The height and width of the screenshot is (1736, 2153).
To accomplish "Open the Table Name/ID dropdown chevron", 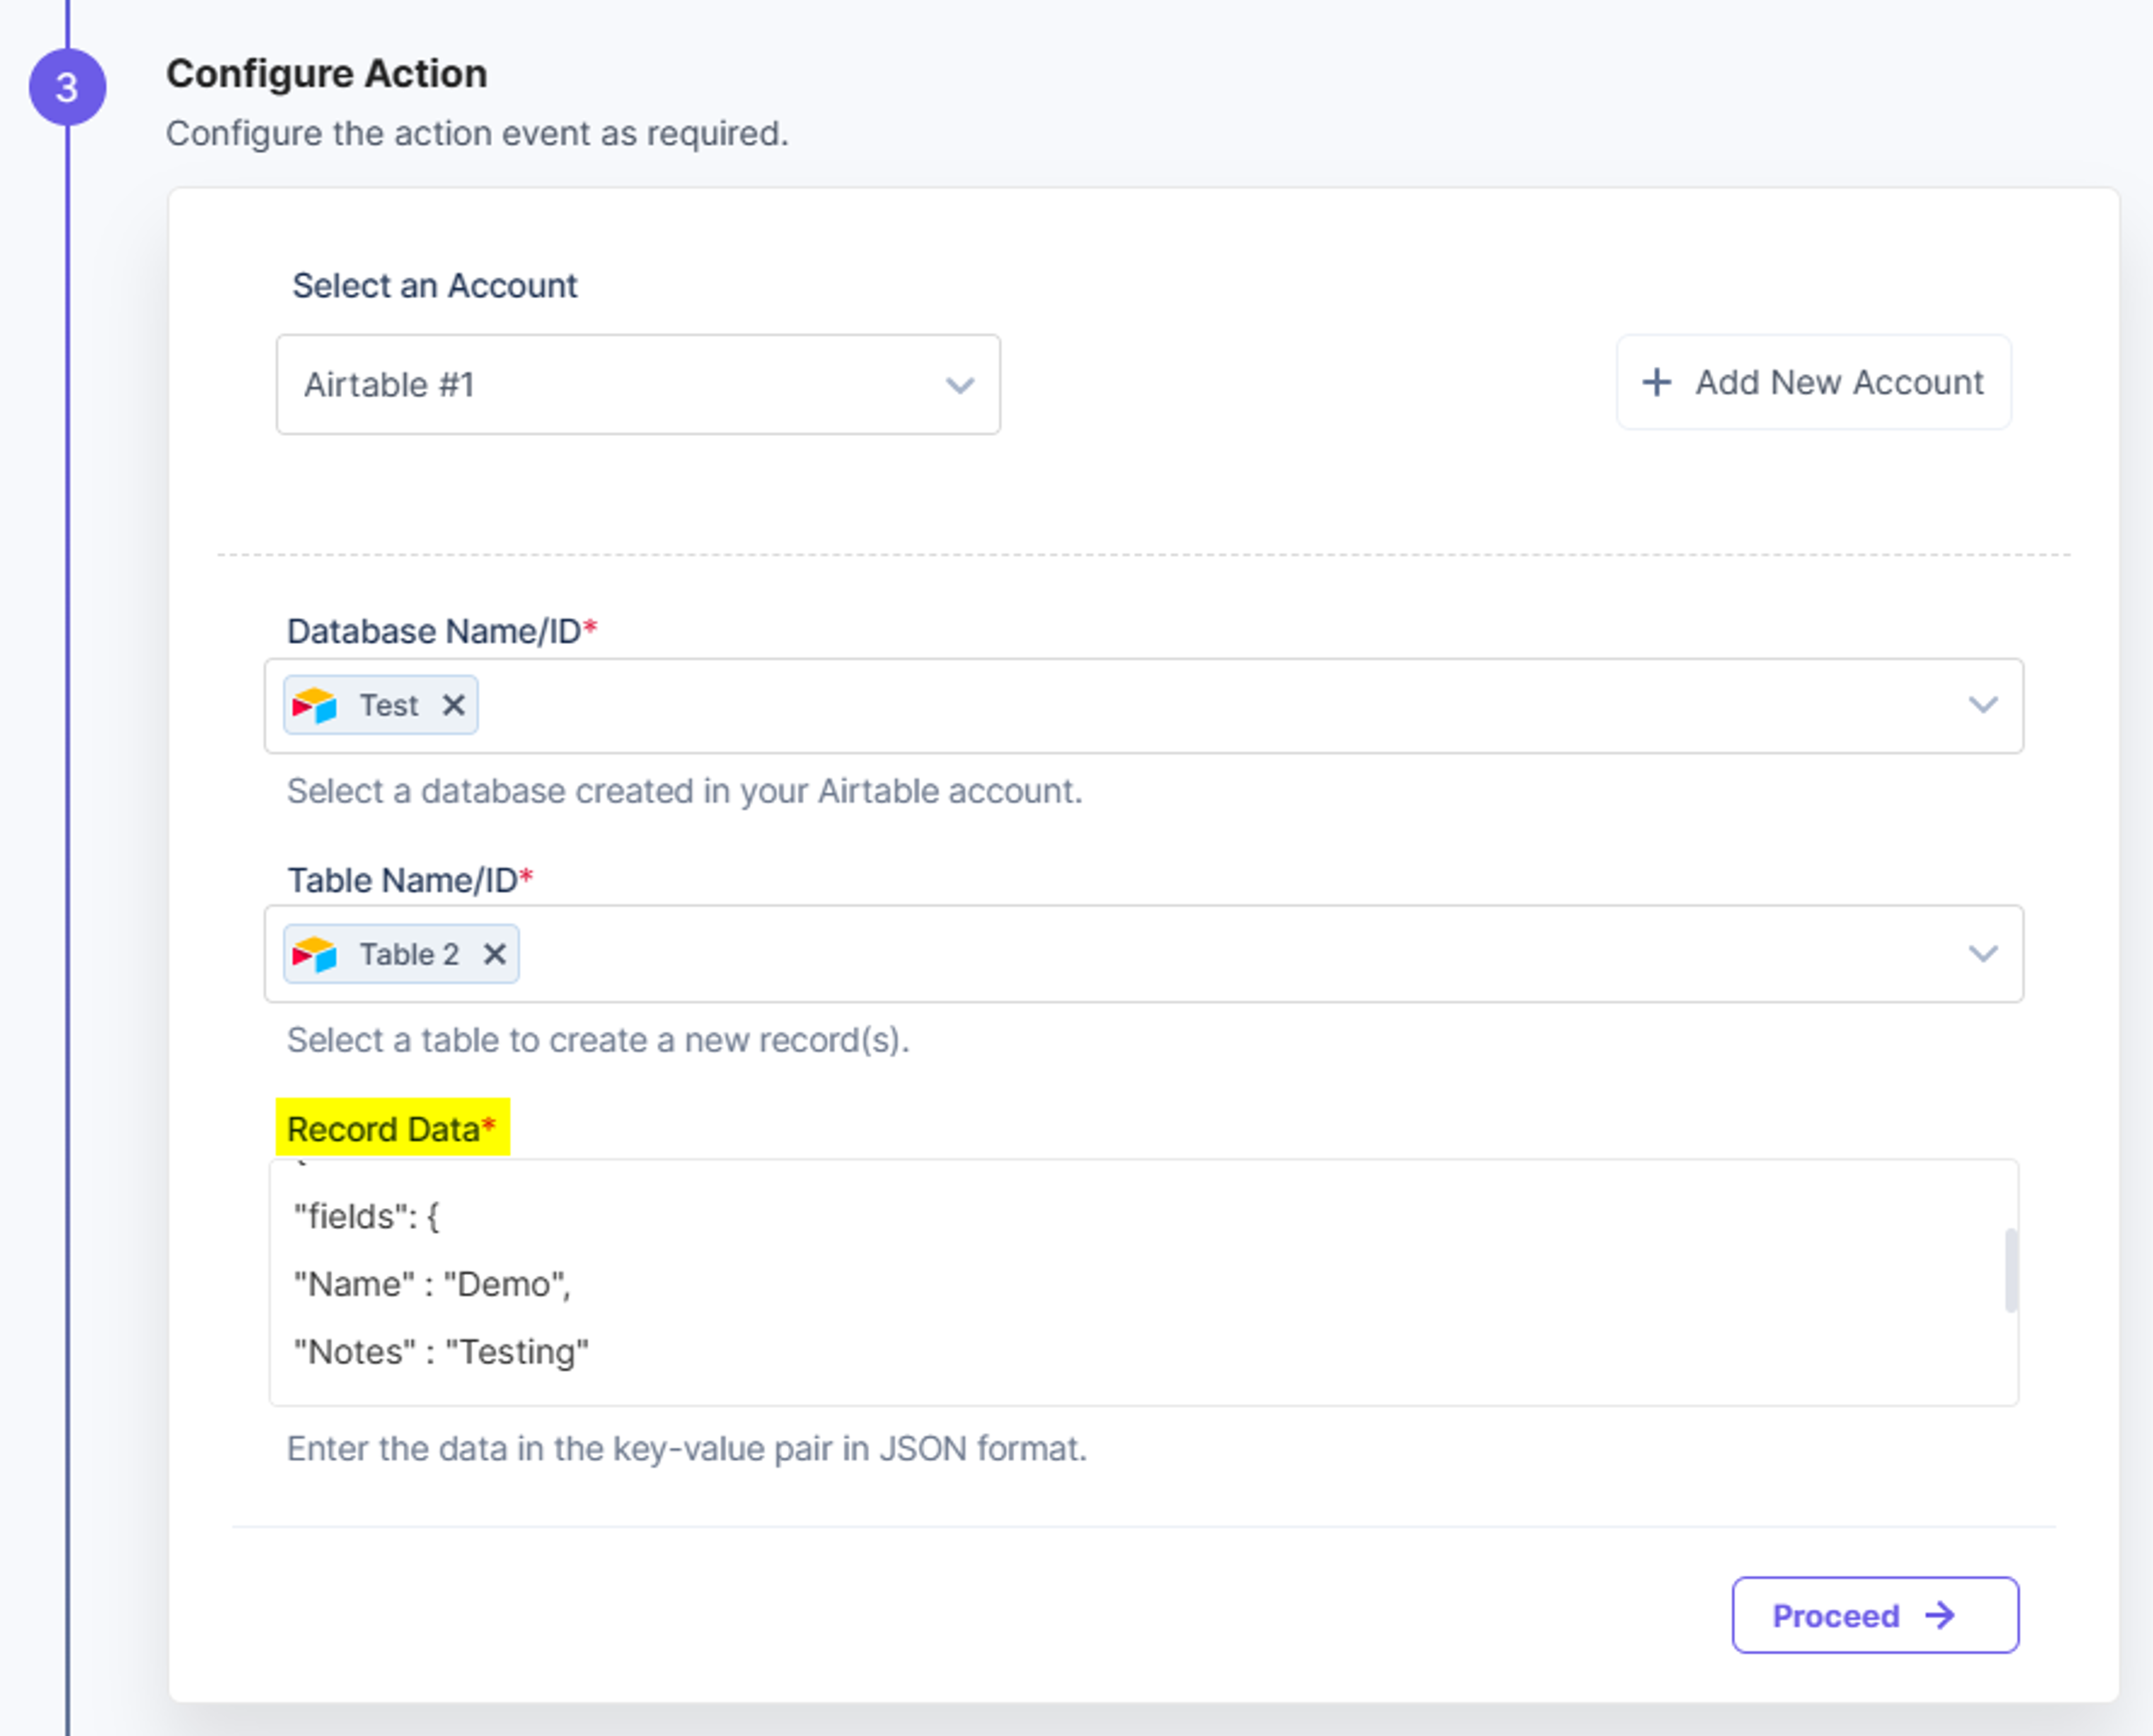I will pyautogui.click(x=1983, y=954).
